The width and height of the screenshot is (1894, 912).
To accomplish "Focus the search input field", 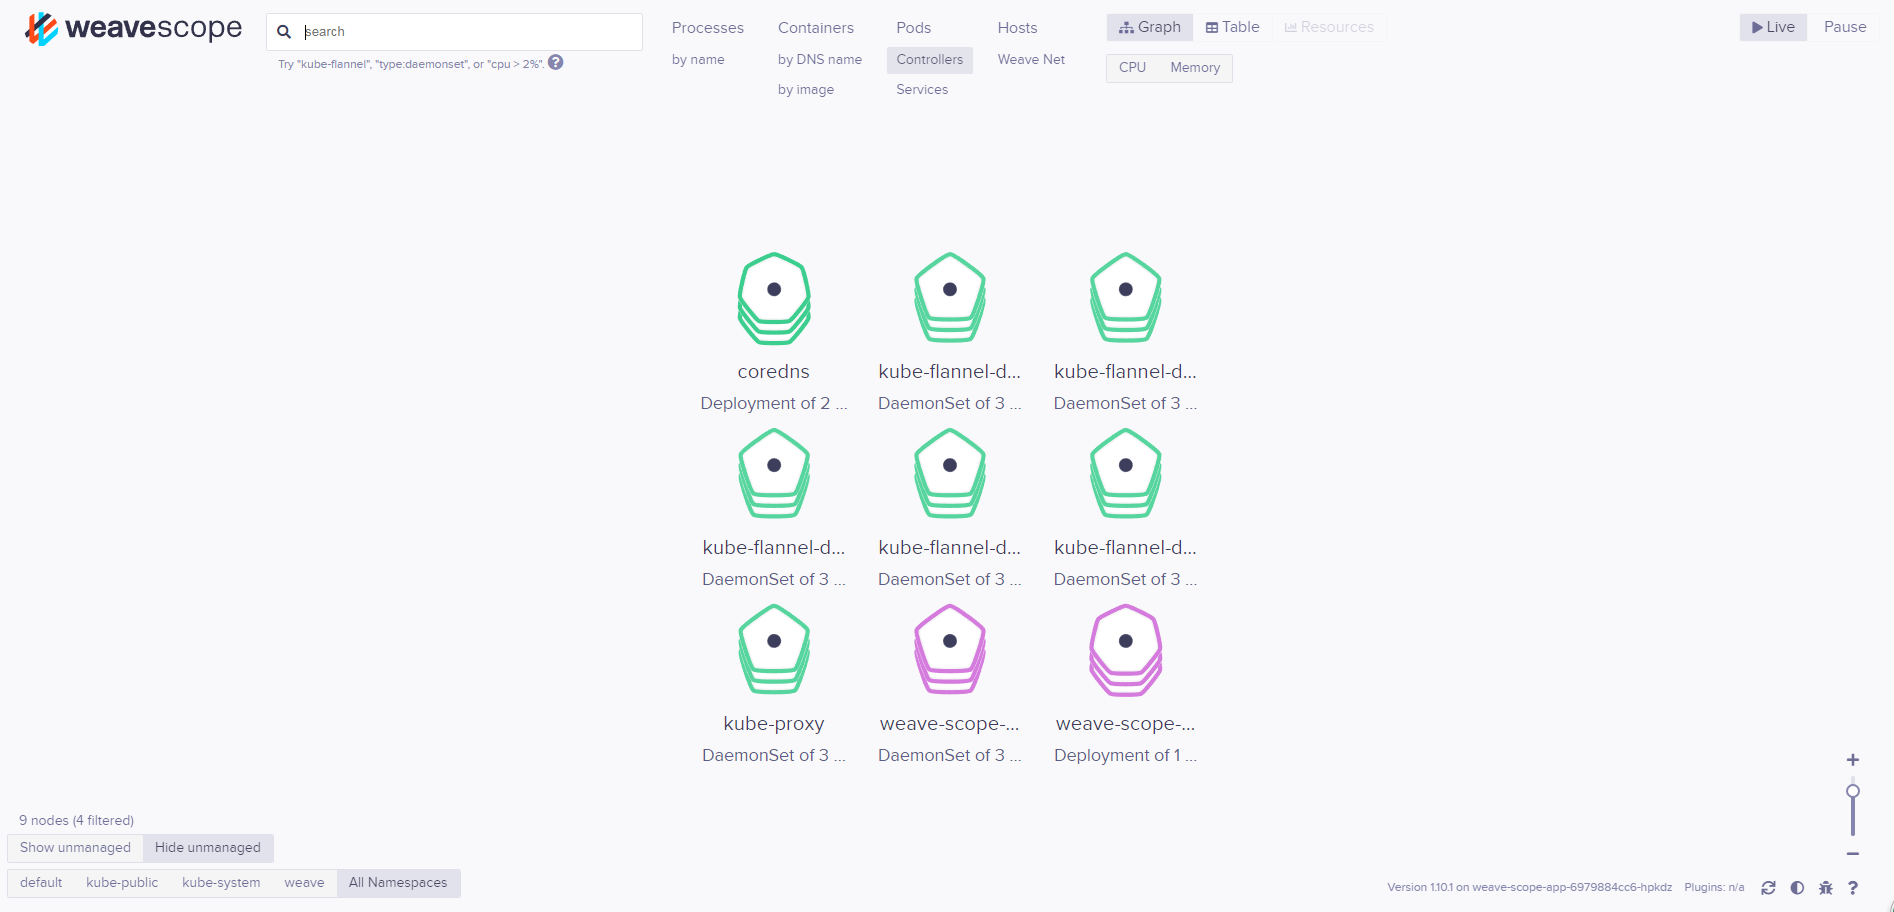I will point(454,32).
